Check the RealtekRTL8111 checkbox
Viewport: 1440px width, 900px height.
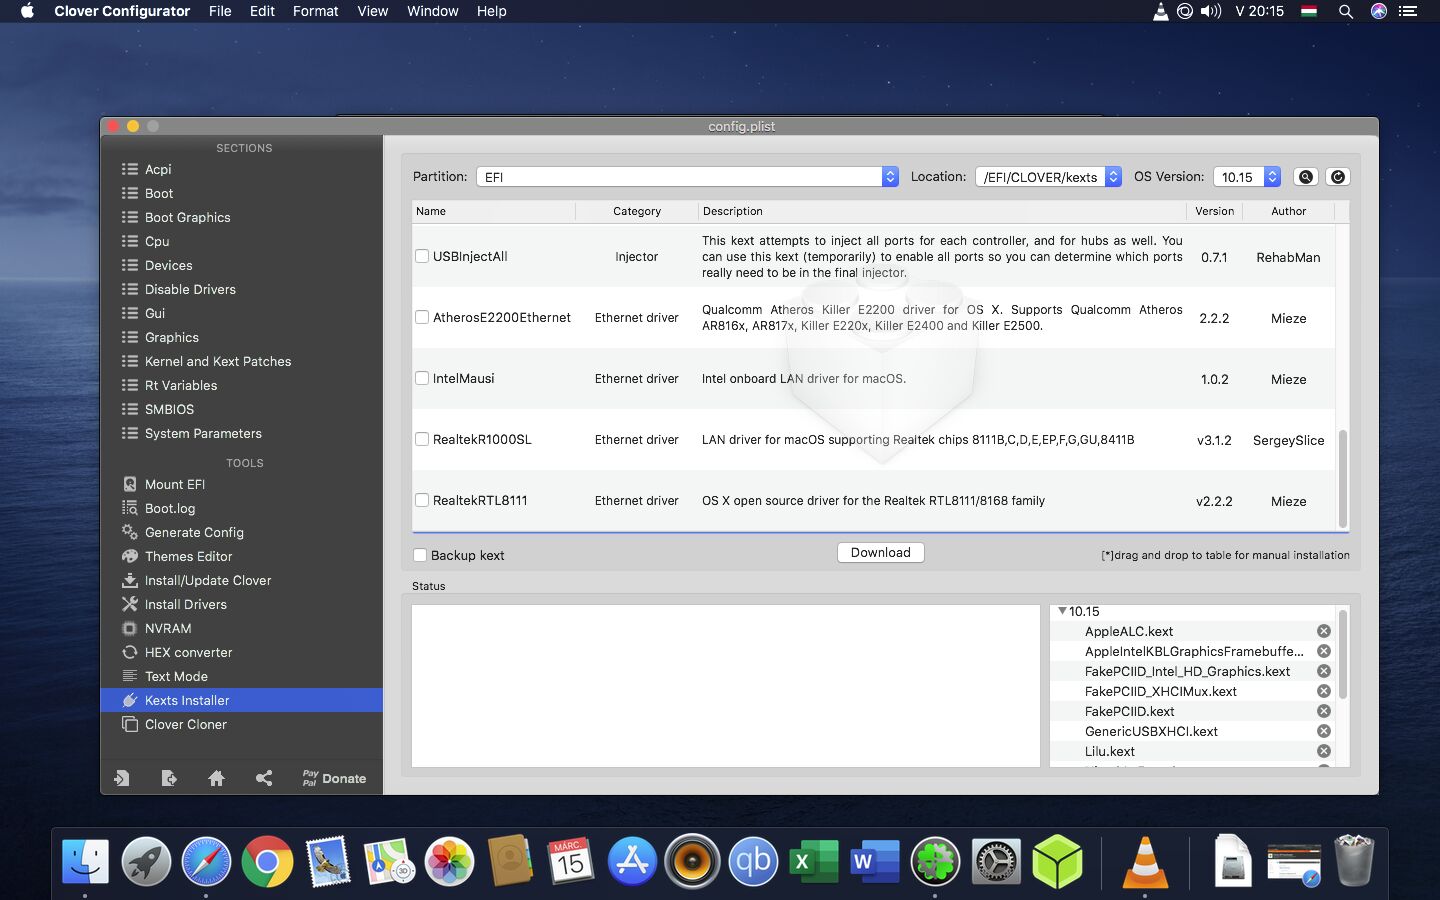[422, 500]
